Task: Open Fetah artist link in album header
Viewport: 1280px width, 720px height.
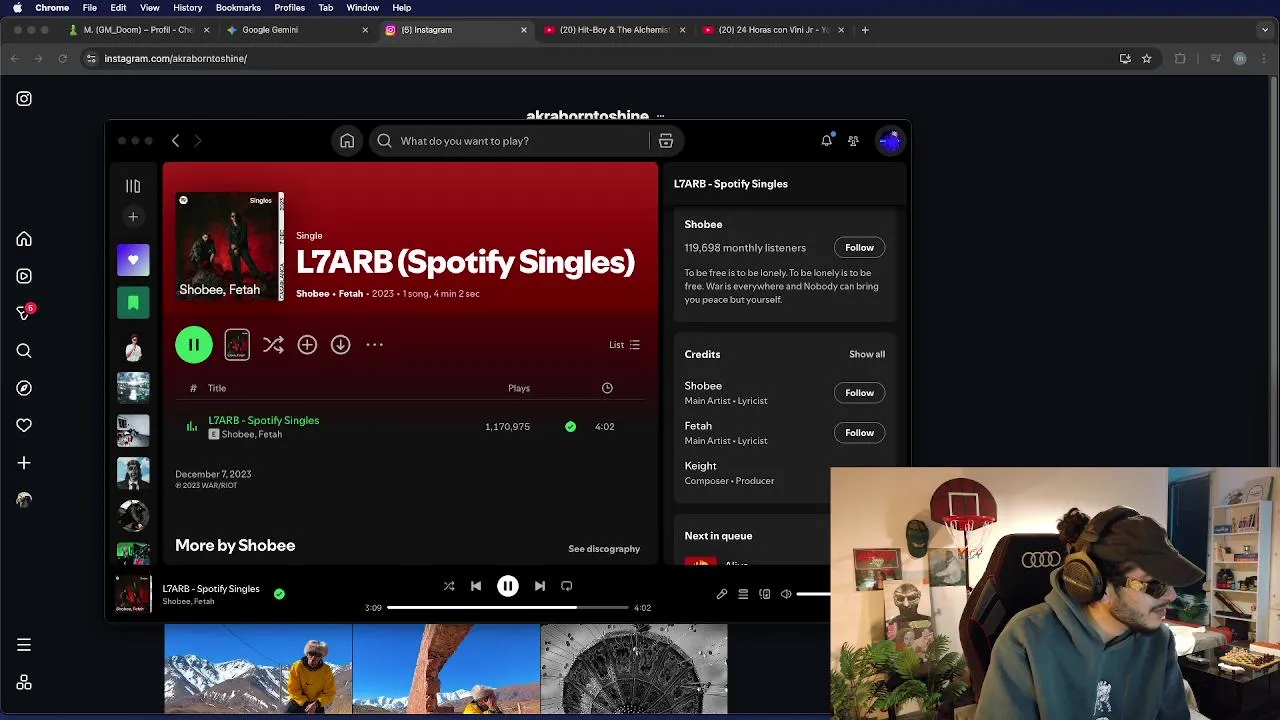Action: pyautogui.click(x=351, y=294)
